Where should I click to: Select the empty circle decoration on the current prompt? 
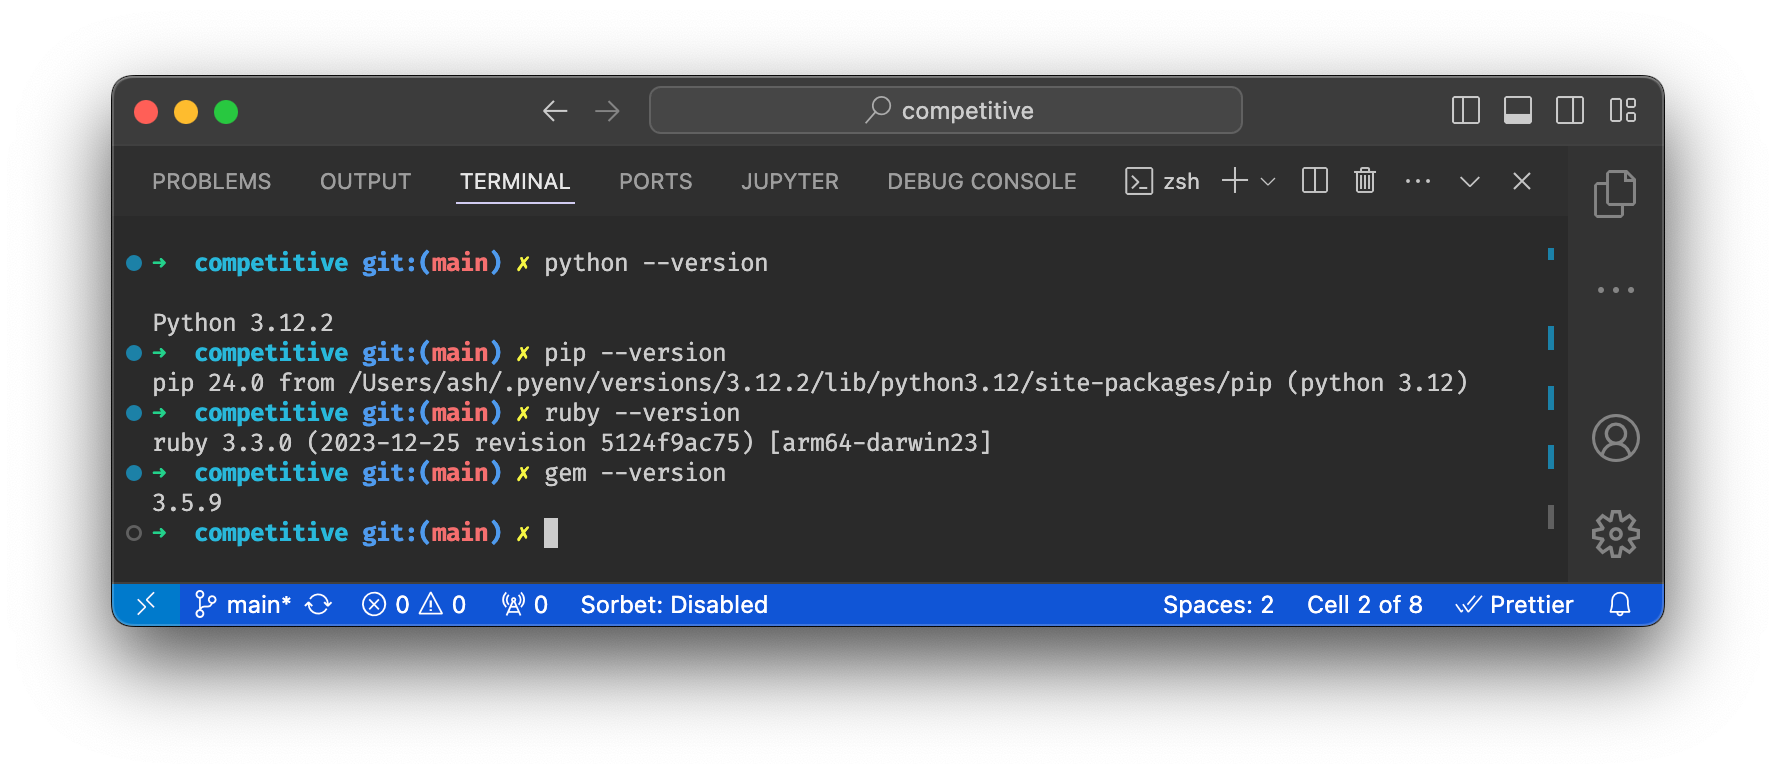[134, 533]
